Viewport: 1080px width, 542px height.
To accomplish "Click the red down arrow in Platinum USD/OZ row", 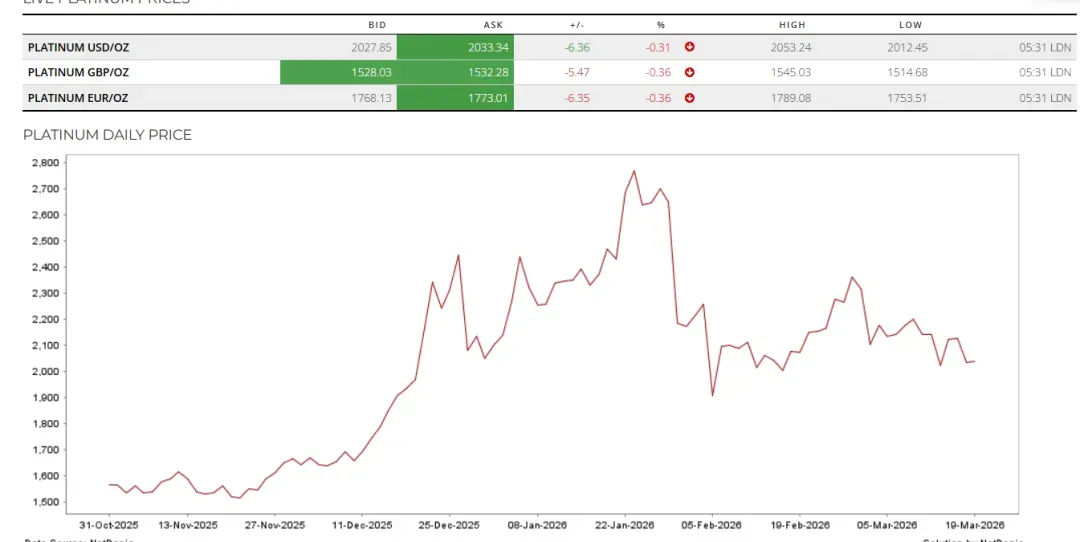I will (x=689, y=48).
